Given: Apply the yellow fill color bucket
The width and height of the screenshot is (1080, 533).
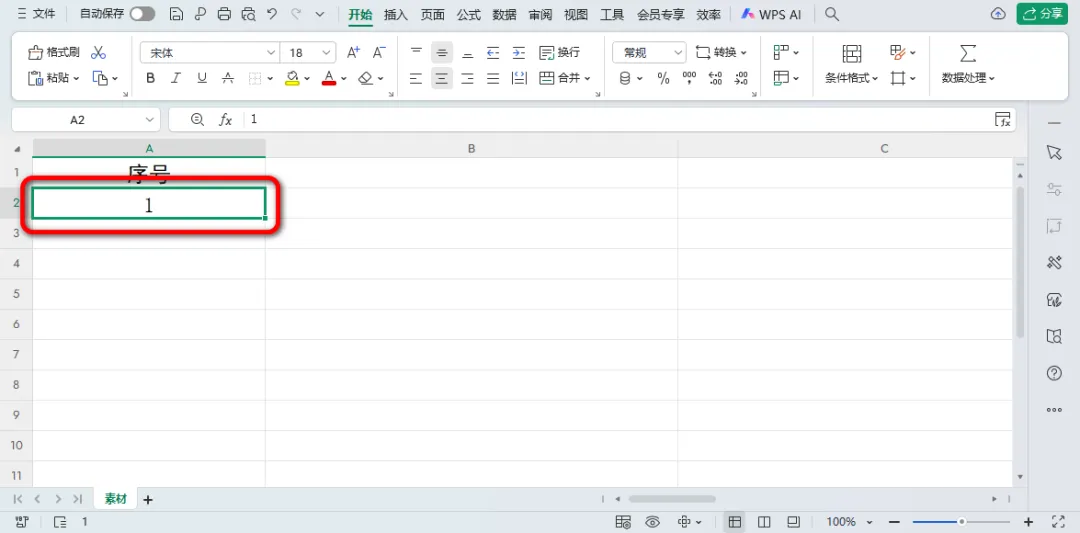Looking at the screenshot, I should click(293, 79).
